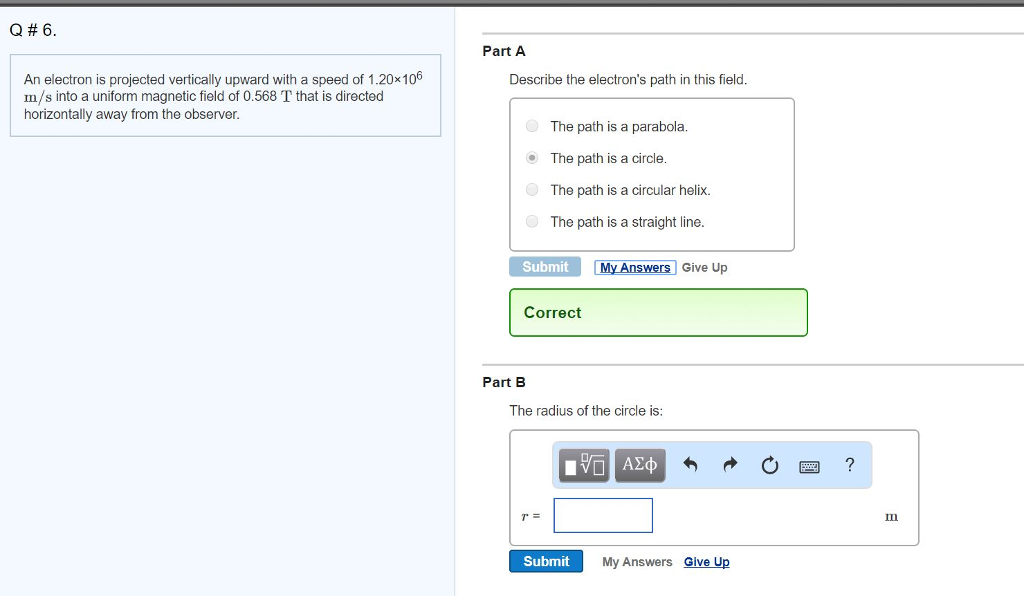Click the radius answer input field
The image size is (1024, 596).
click(x=603, y=515)
